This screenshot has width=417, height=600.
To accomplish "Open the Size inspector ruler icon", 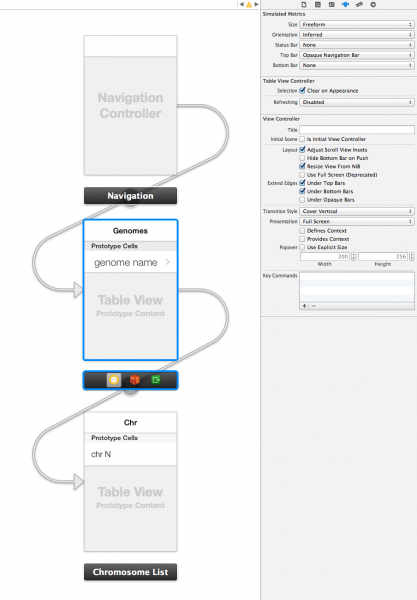I will click(x=359, y=5).
